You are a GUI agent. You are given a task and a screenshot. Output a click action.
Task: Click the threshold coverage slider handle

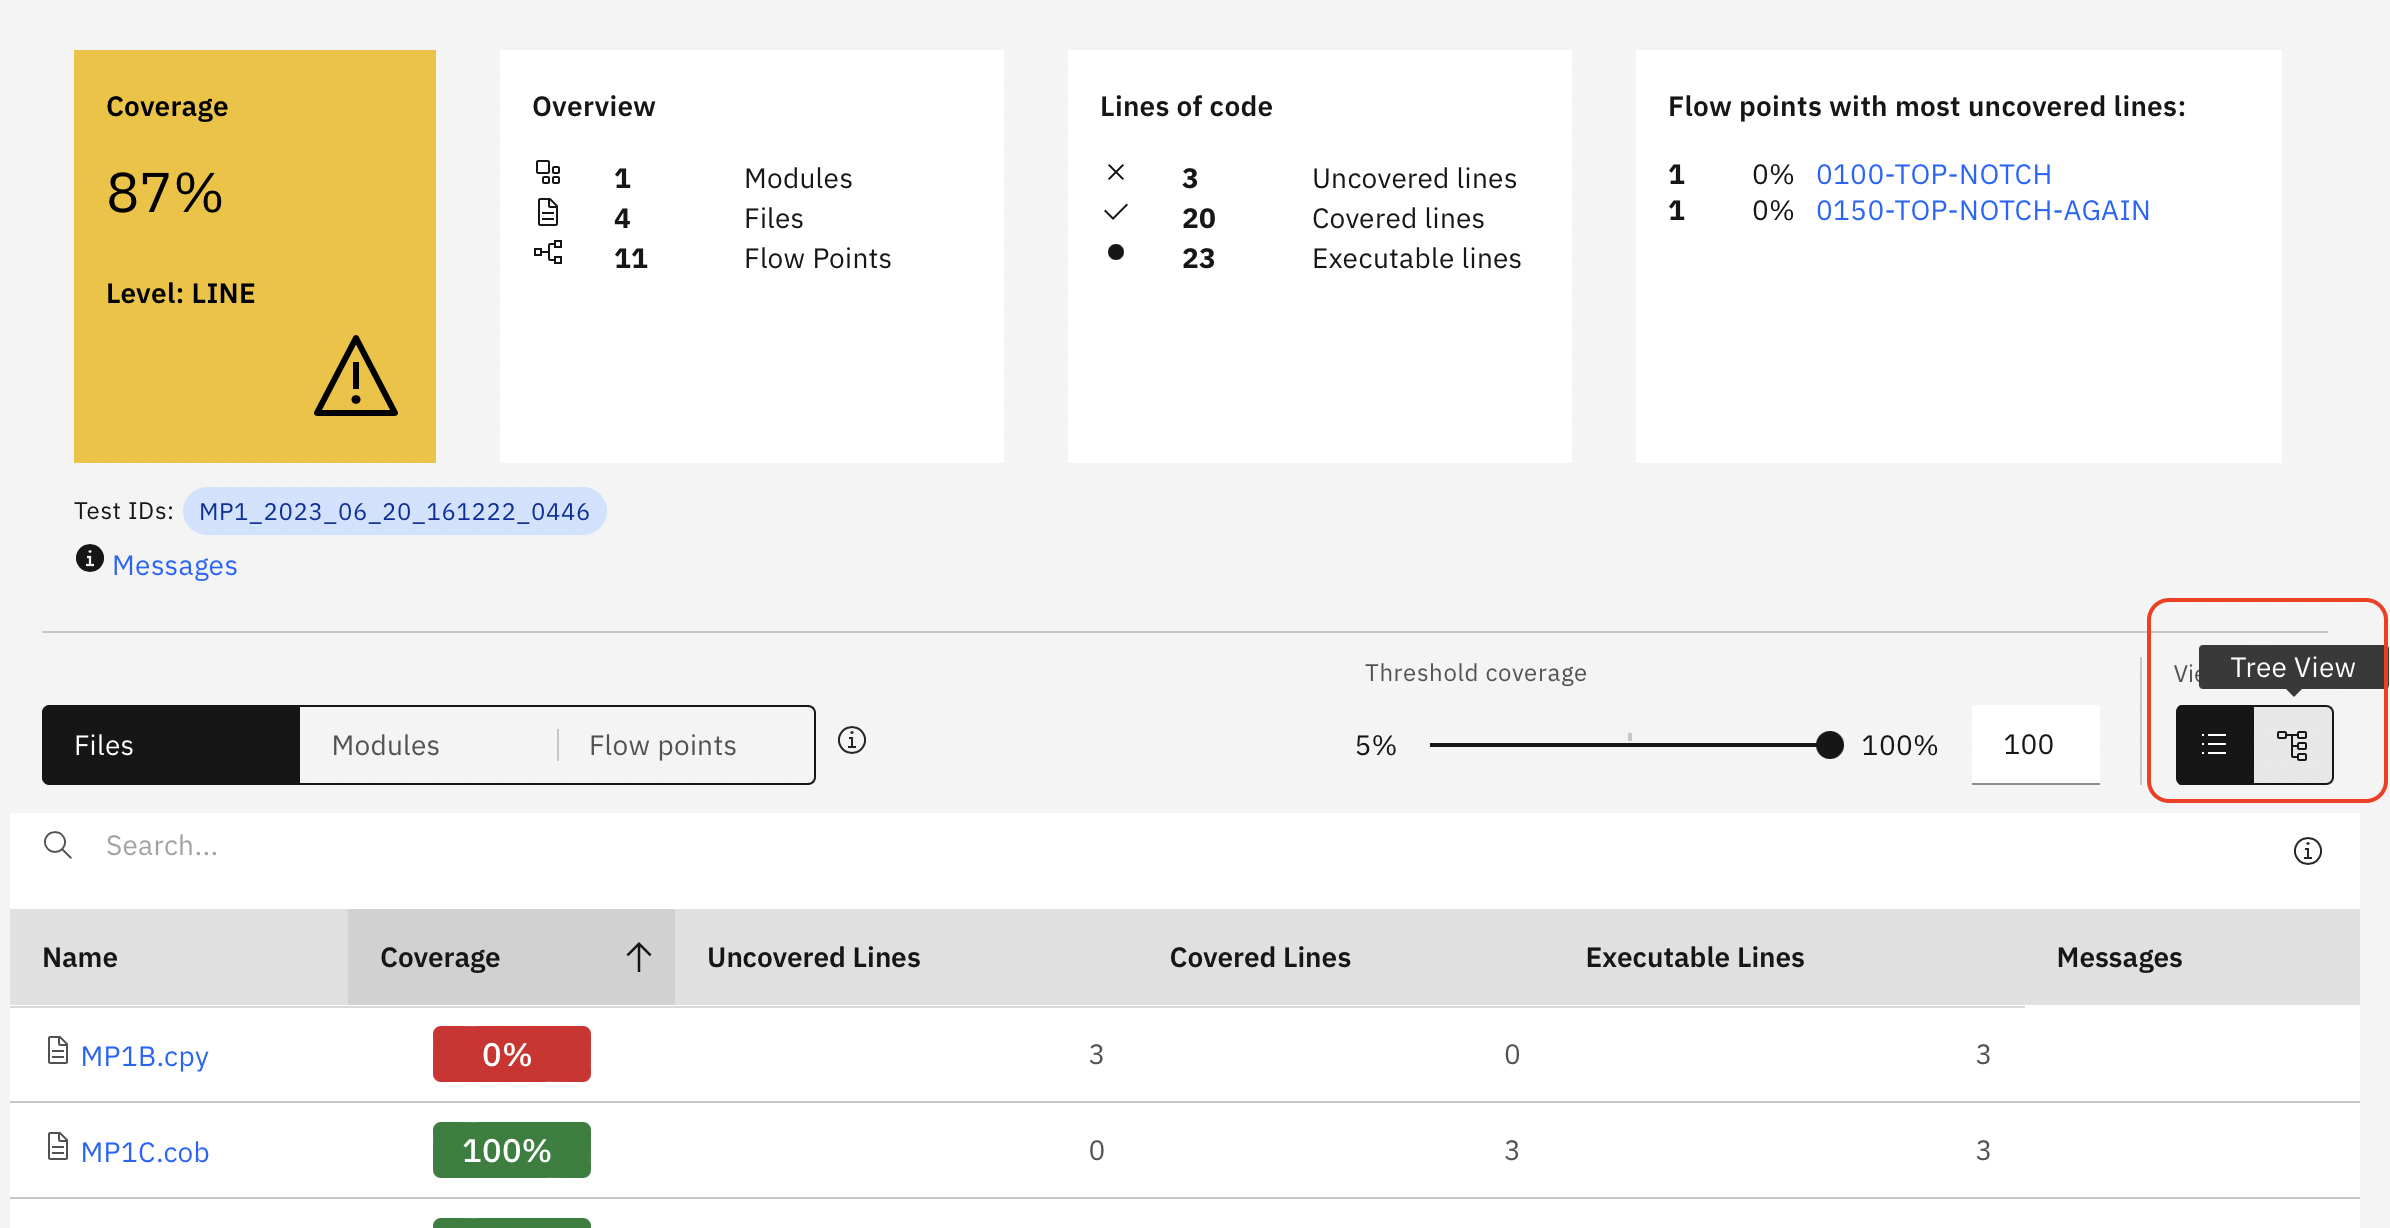[1829, 745]
